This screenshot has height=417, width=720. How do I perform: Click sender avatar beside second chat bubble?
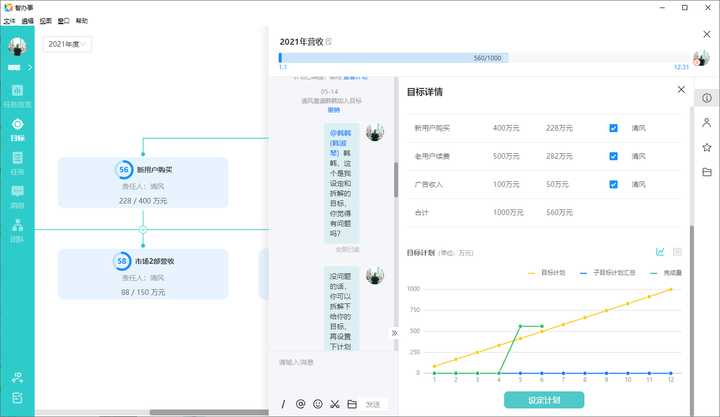[375, 276]
